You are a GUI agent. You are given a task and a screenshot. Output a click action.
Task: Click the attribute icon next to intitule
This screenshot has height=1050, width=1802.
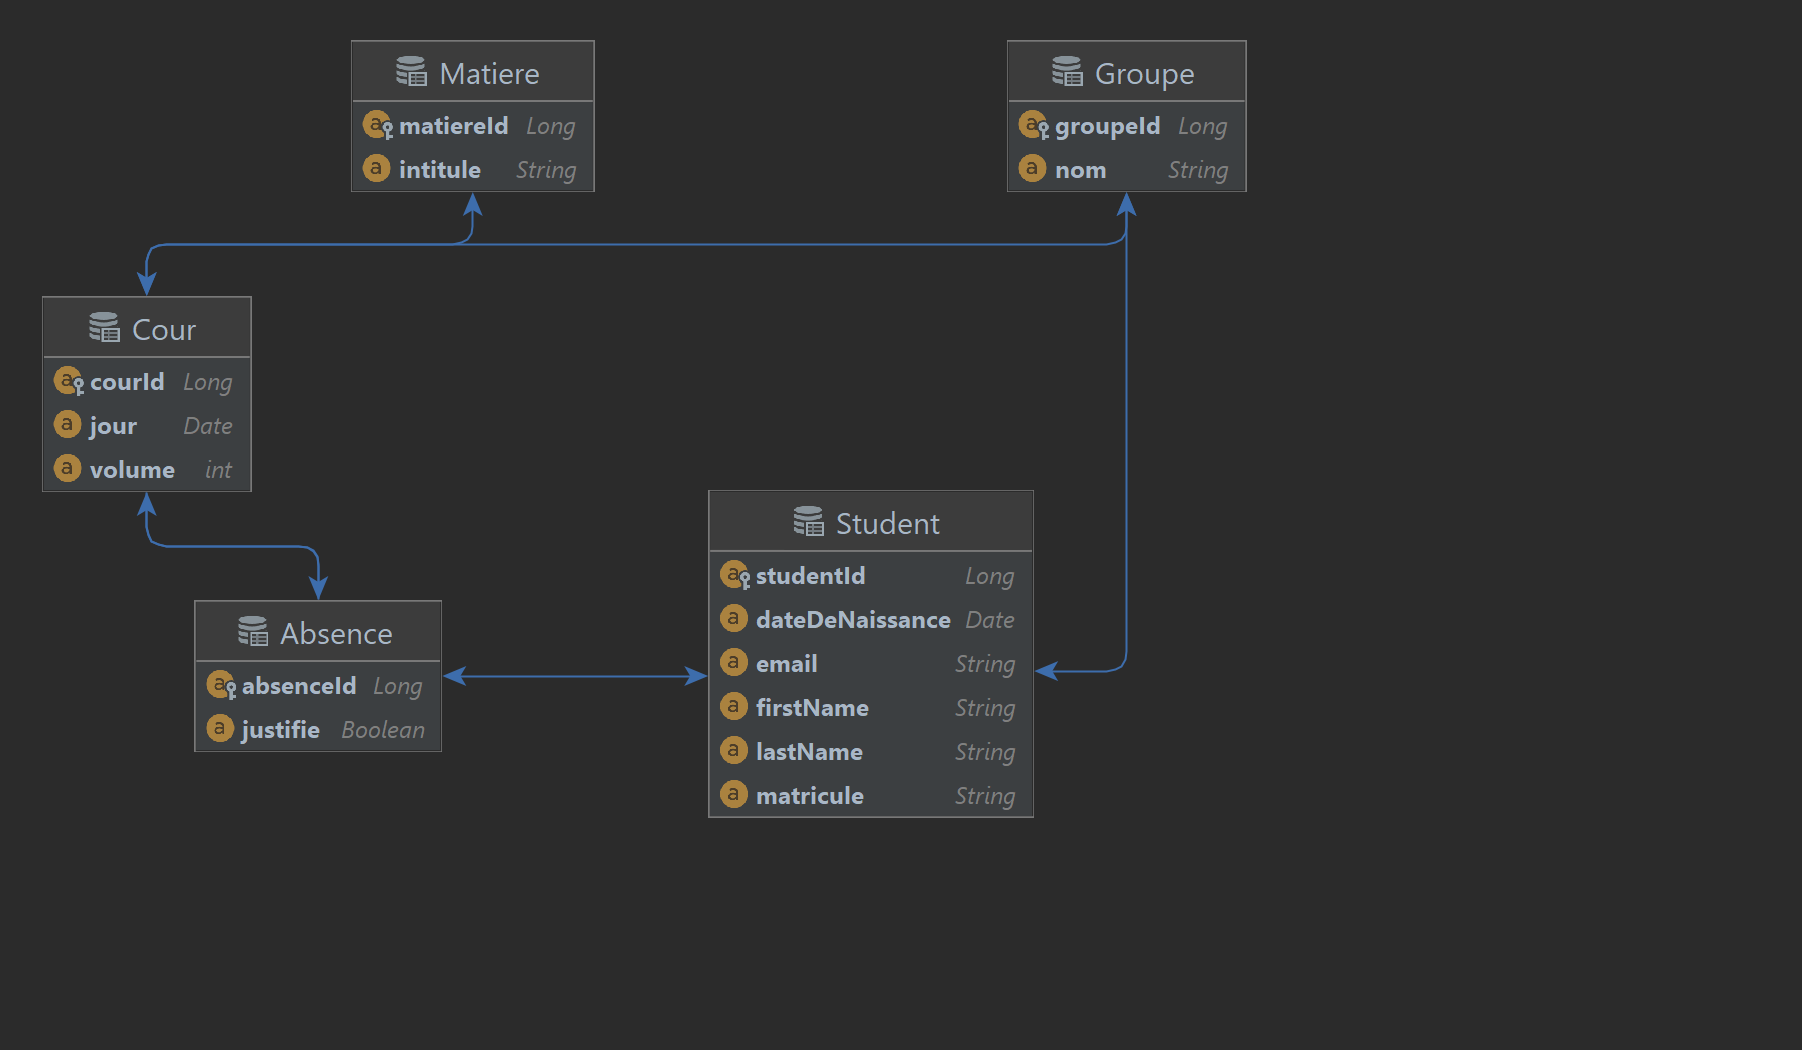376,168
